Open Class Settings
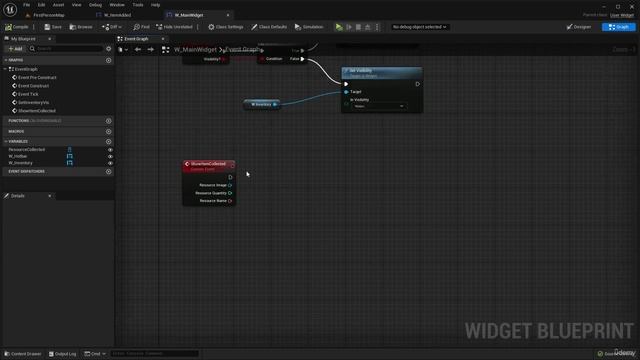The width and height of the screenshot is (640, 360). (x=226, y=27)
